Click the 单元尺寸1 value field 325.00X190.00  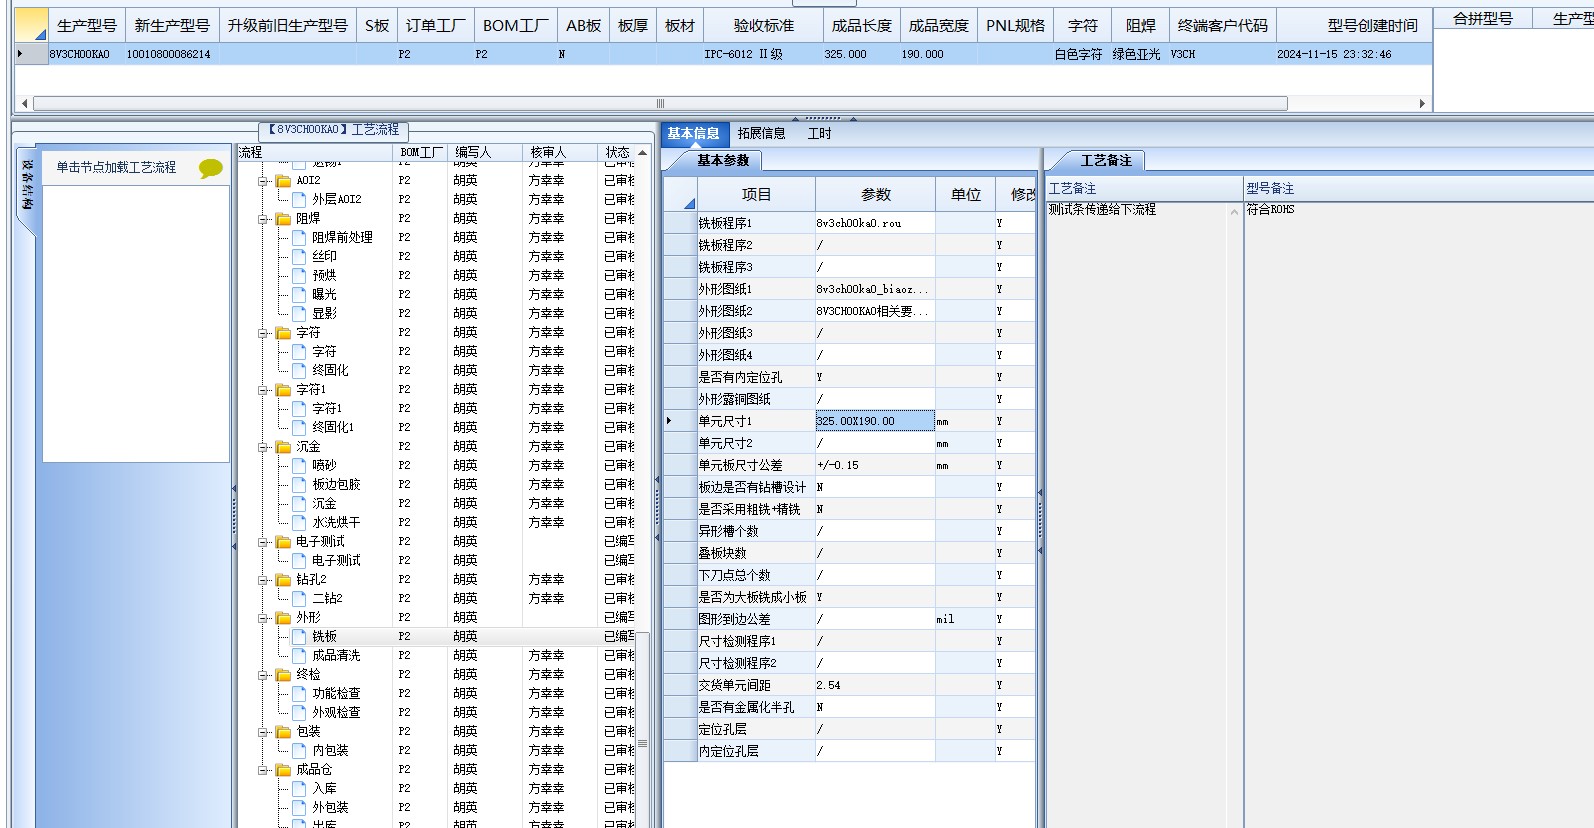click(874, 421)
